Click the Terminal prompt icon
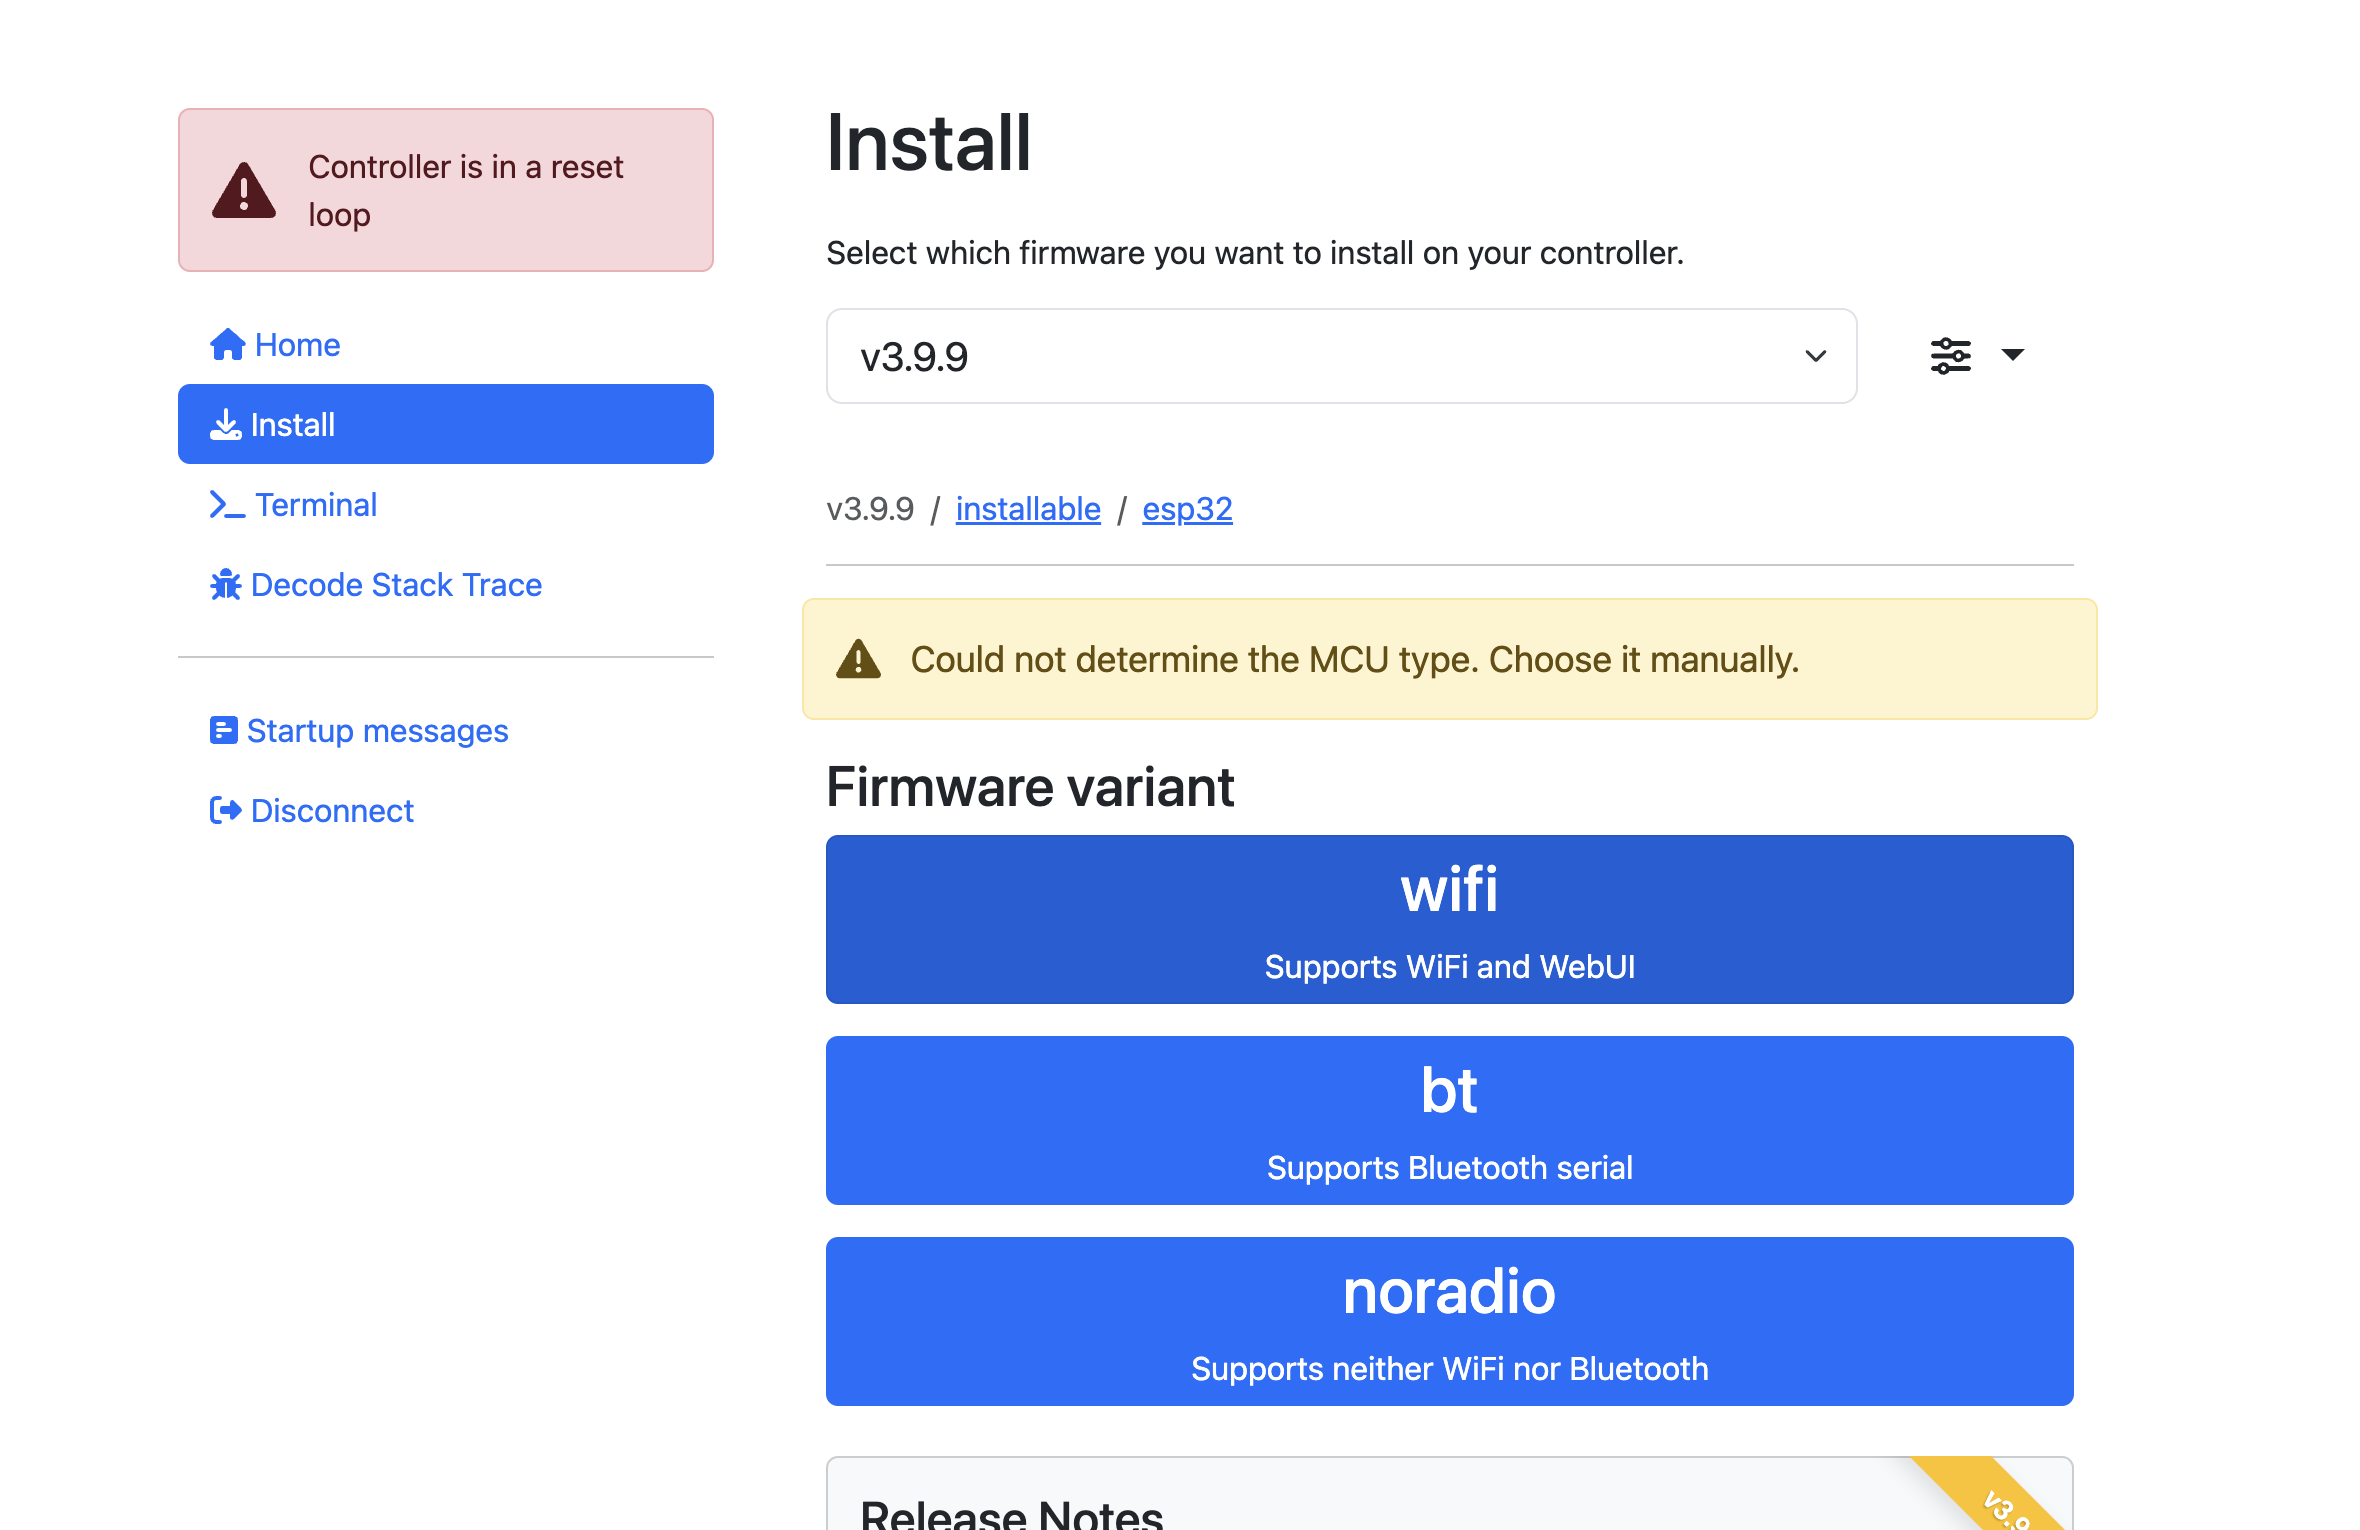Image resolution: width=2360 pixels, height=1530 pixels. coord(227,505)
